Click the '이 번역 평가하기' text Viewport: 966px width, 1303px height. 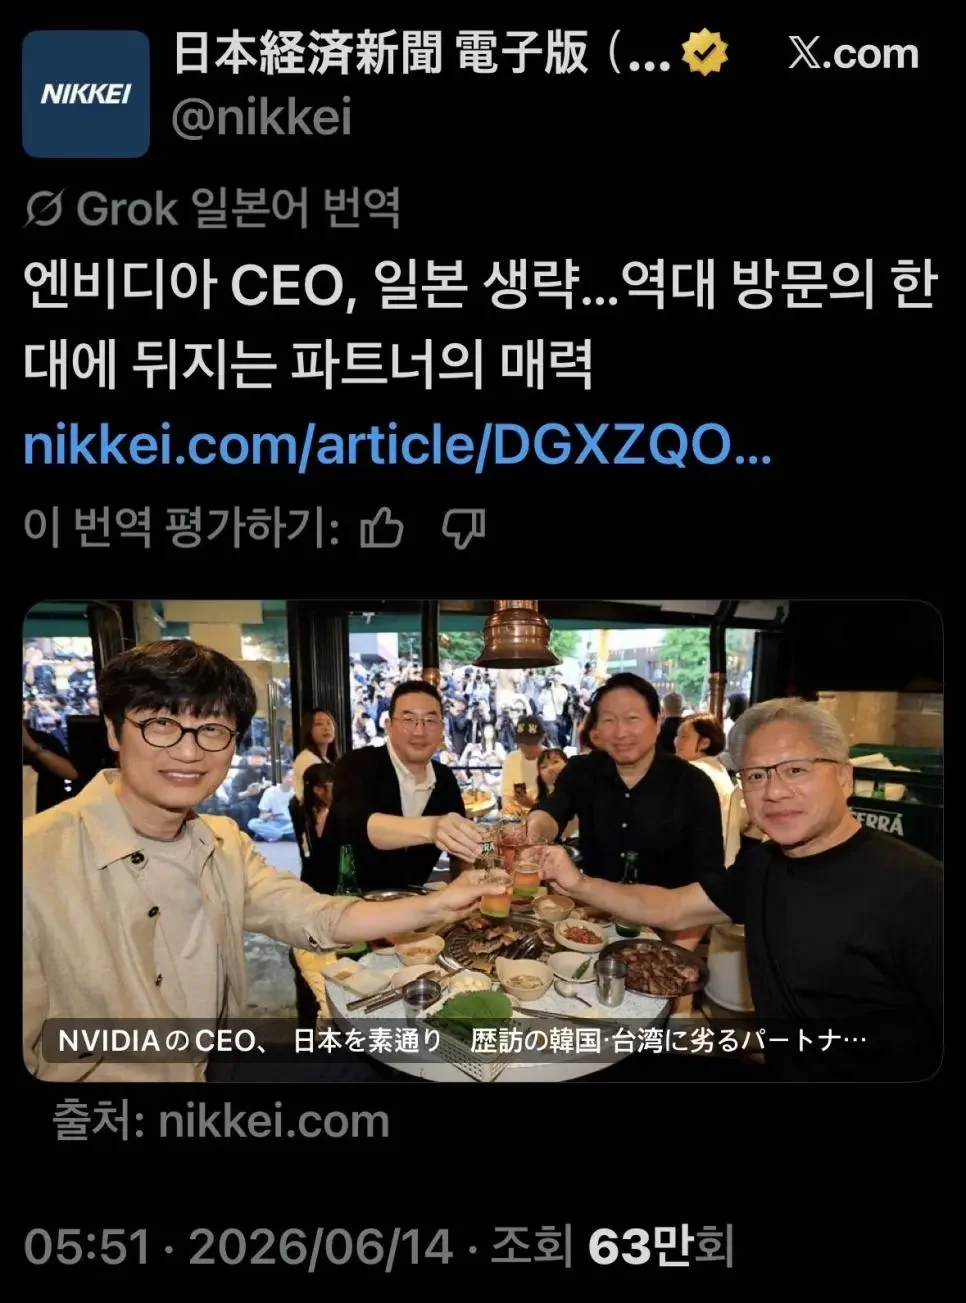(181, 527)
